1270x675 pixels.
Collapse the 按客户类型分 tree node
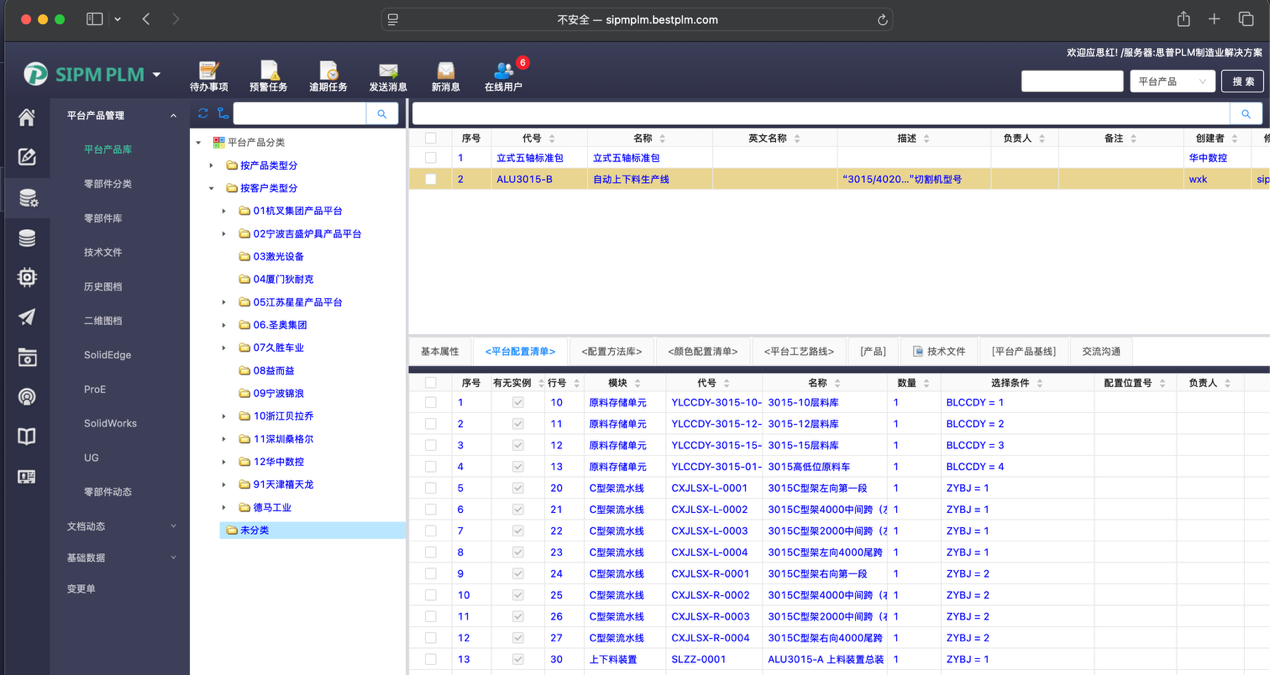pyautogui.click(x=211, y=188)
